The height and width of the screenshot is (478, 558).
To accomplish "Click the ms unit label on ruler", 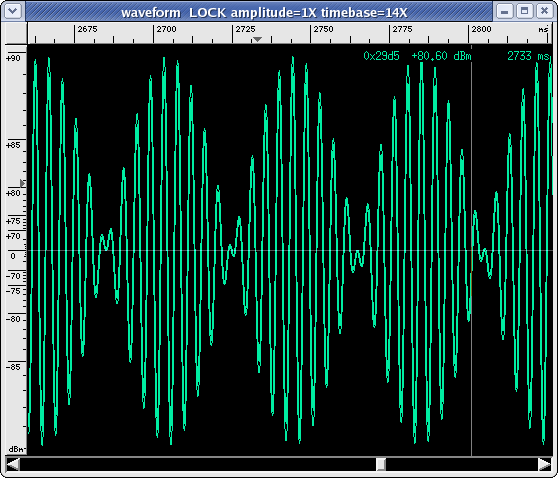I will [x=543, y=30].
